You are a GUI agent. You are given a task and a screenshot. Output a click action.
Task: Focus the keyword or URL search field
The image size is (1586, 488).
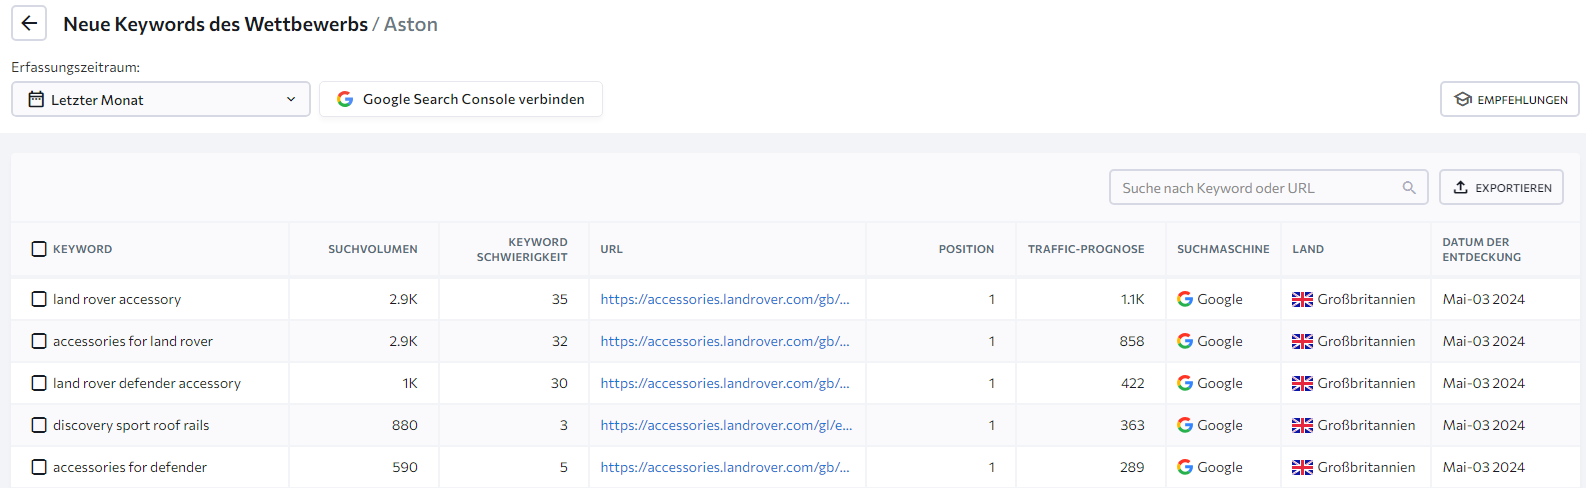tap(1269, 187)
